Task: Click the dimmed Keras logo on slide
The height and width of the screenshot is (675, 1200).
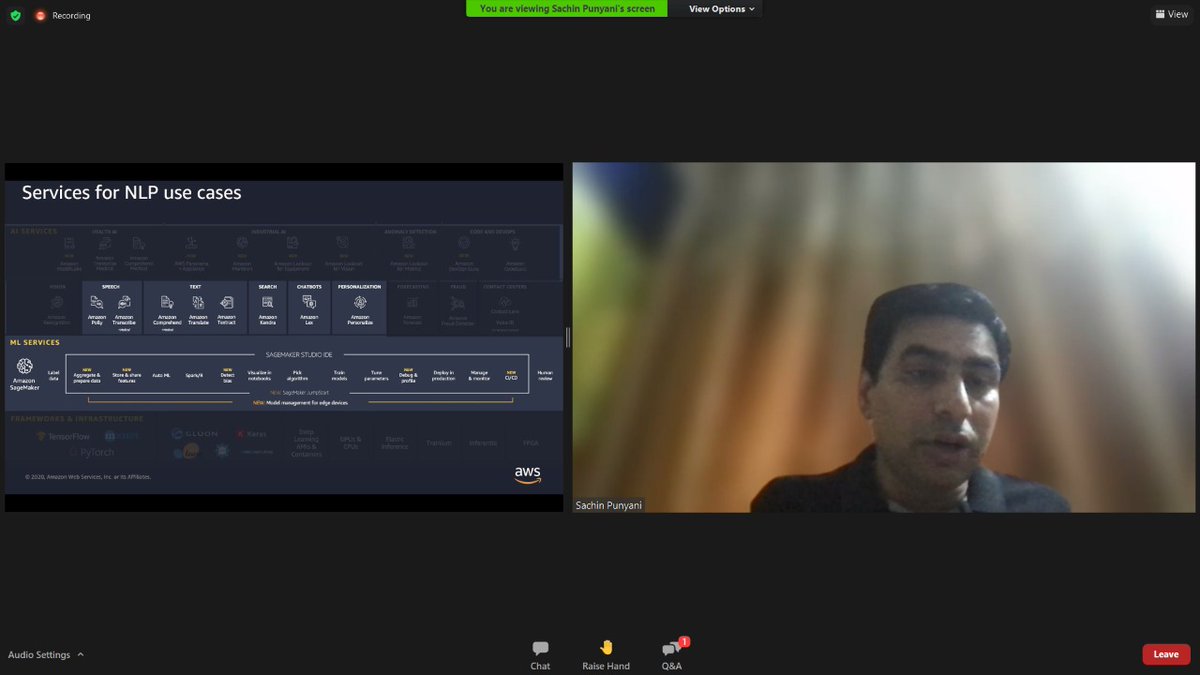Action: tap(251, 434)
